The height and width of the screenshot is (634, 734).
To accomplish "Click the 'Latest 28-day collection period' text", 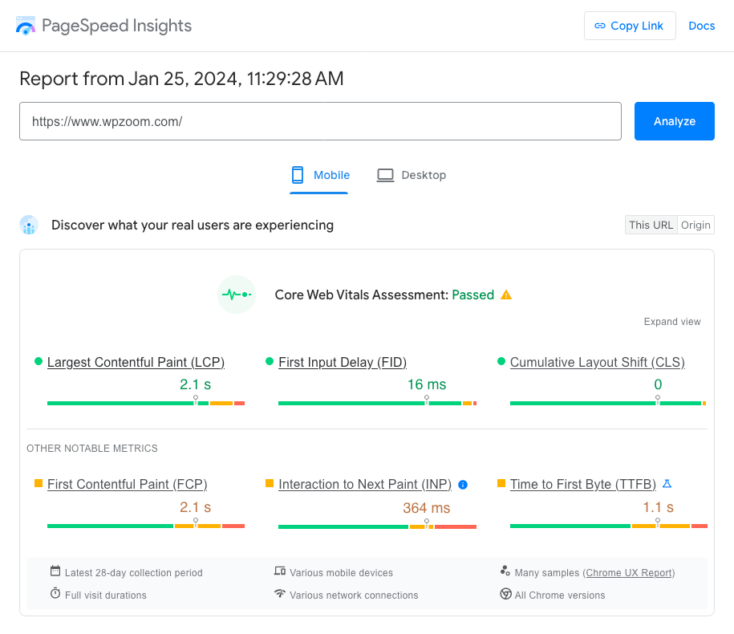I will pyautogui.click(x=134, y=573).
